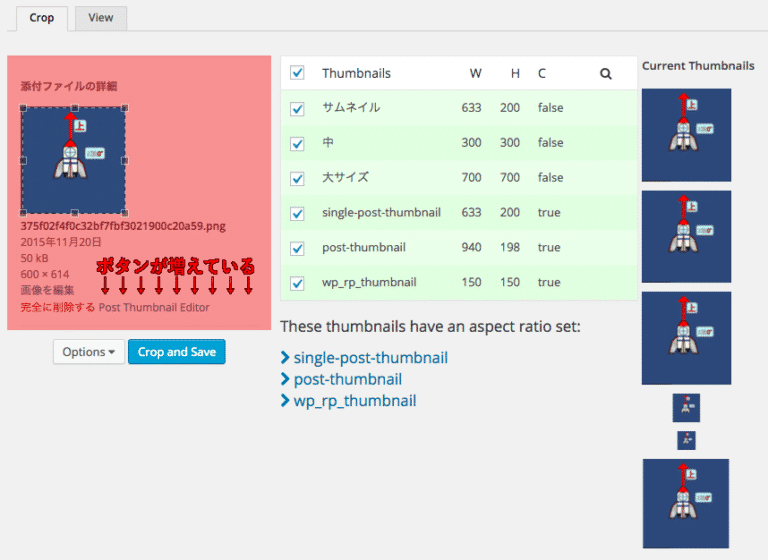Uncheck the 中 size checkbox
This screenshot has width=768, height=560.
point(297,144)
